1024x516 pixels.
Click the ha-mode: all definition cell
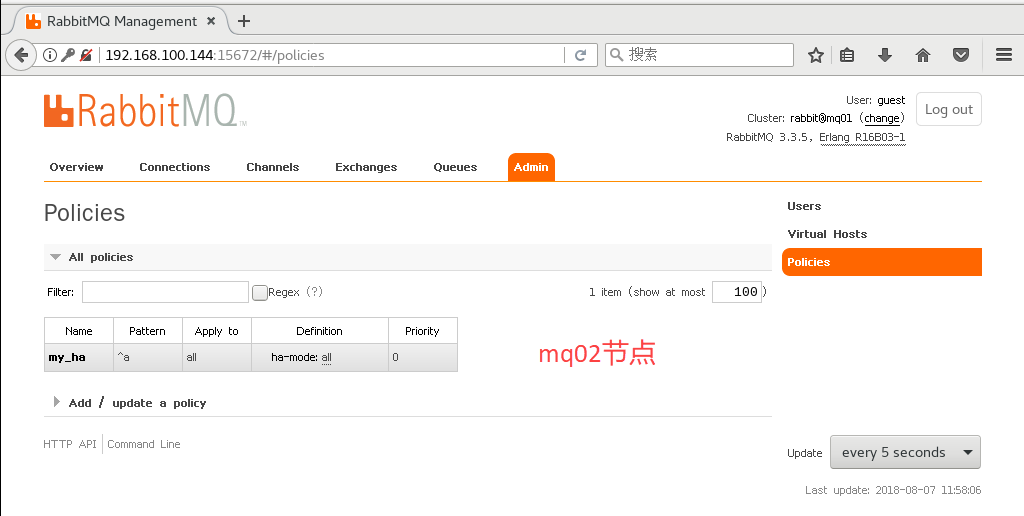[319, 357]
